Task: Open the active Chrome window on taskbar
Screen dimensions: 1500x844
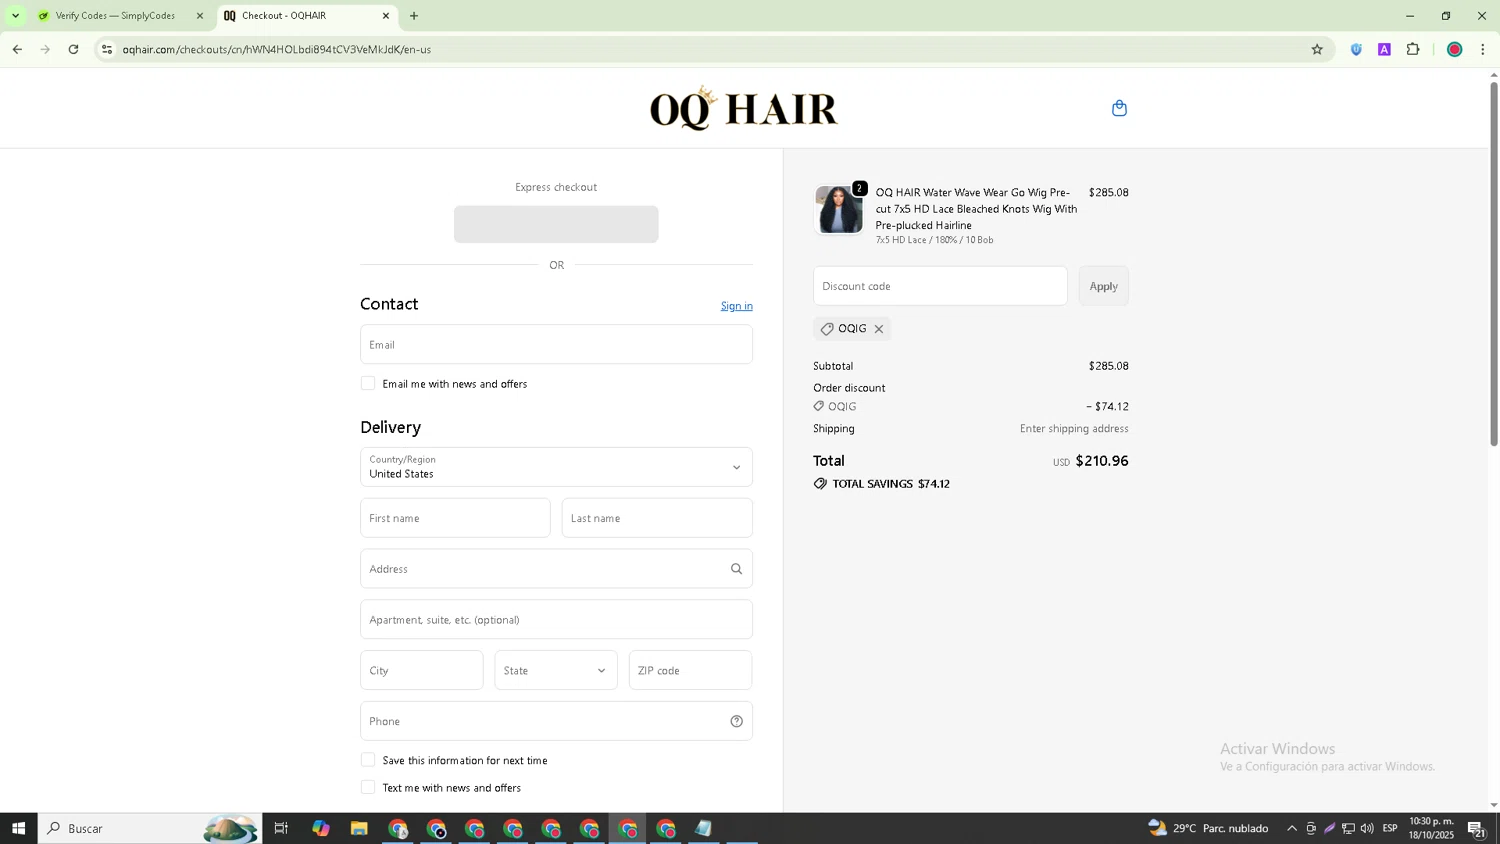Action: click(x=628, y=828)
